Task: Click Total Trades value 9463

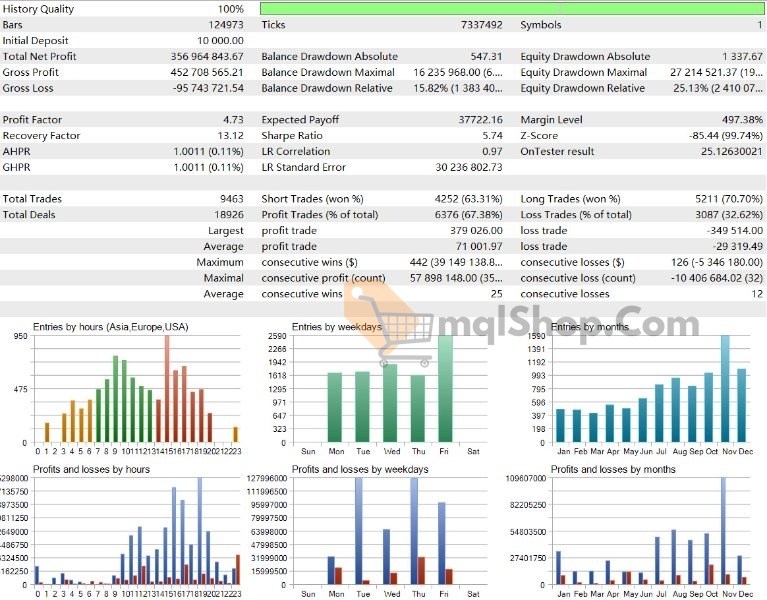Action: point(231,199)
